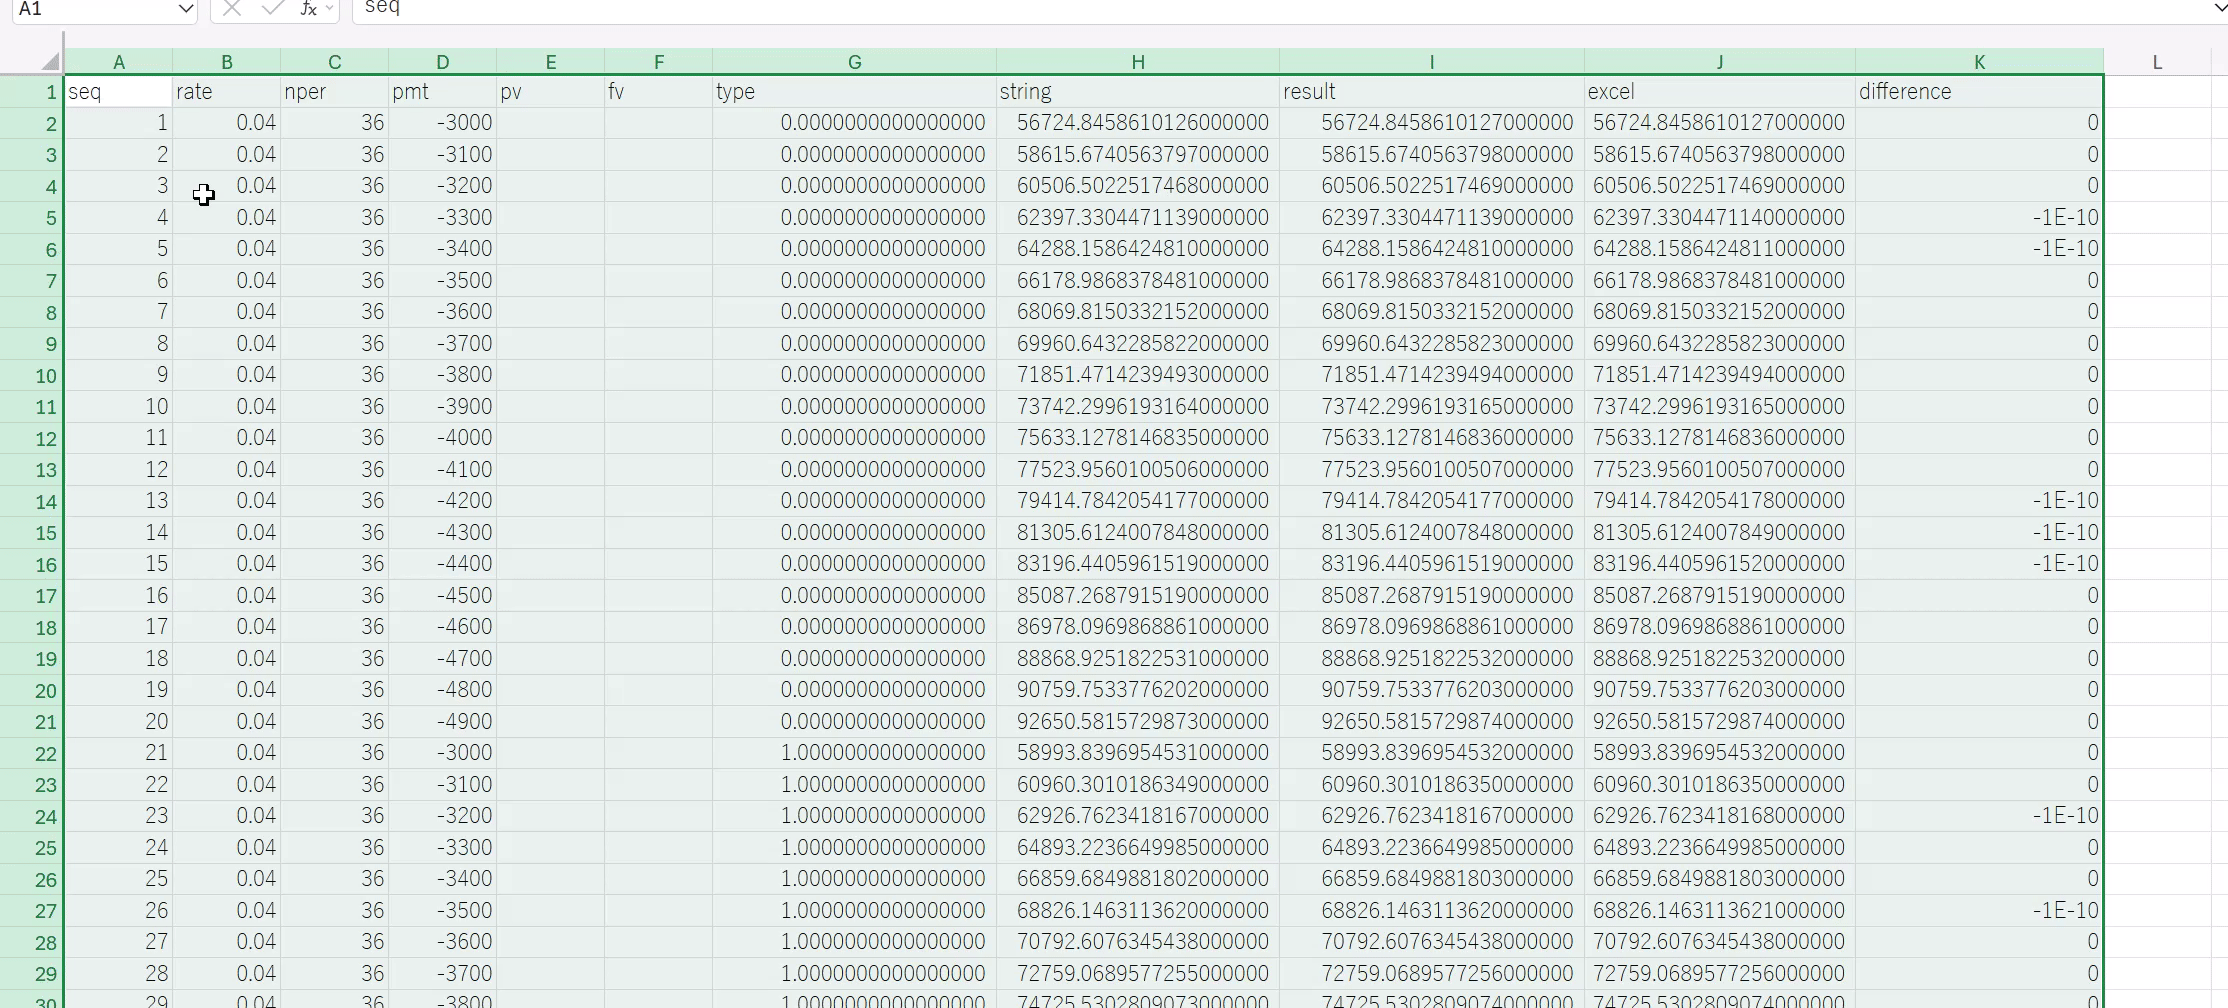Screen dimensions: 2228x1008
Task: Click the 'rate' header cell
Action: 227,92
